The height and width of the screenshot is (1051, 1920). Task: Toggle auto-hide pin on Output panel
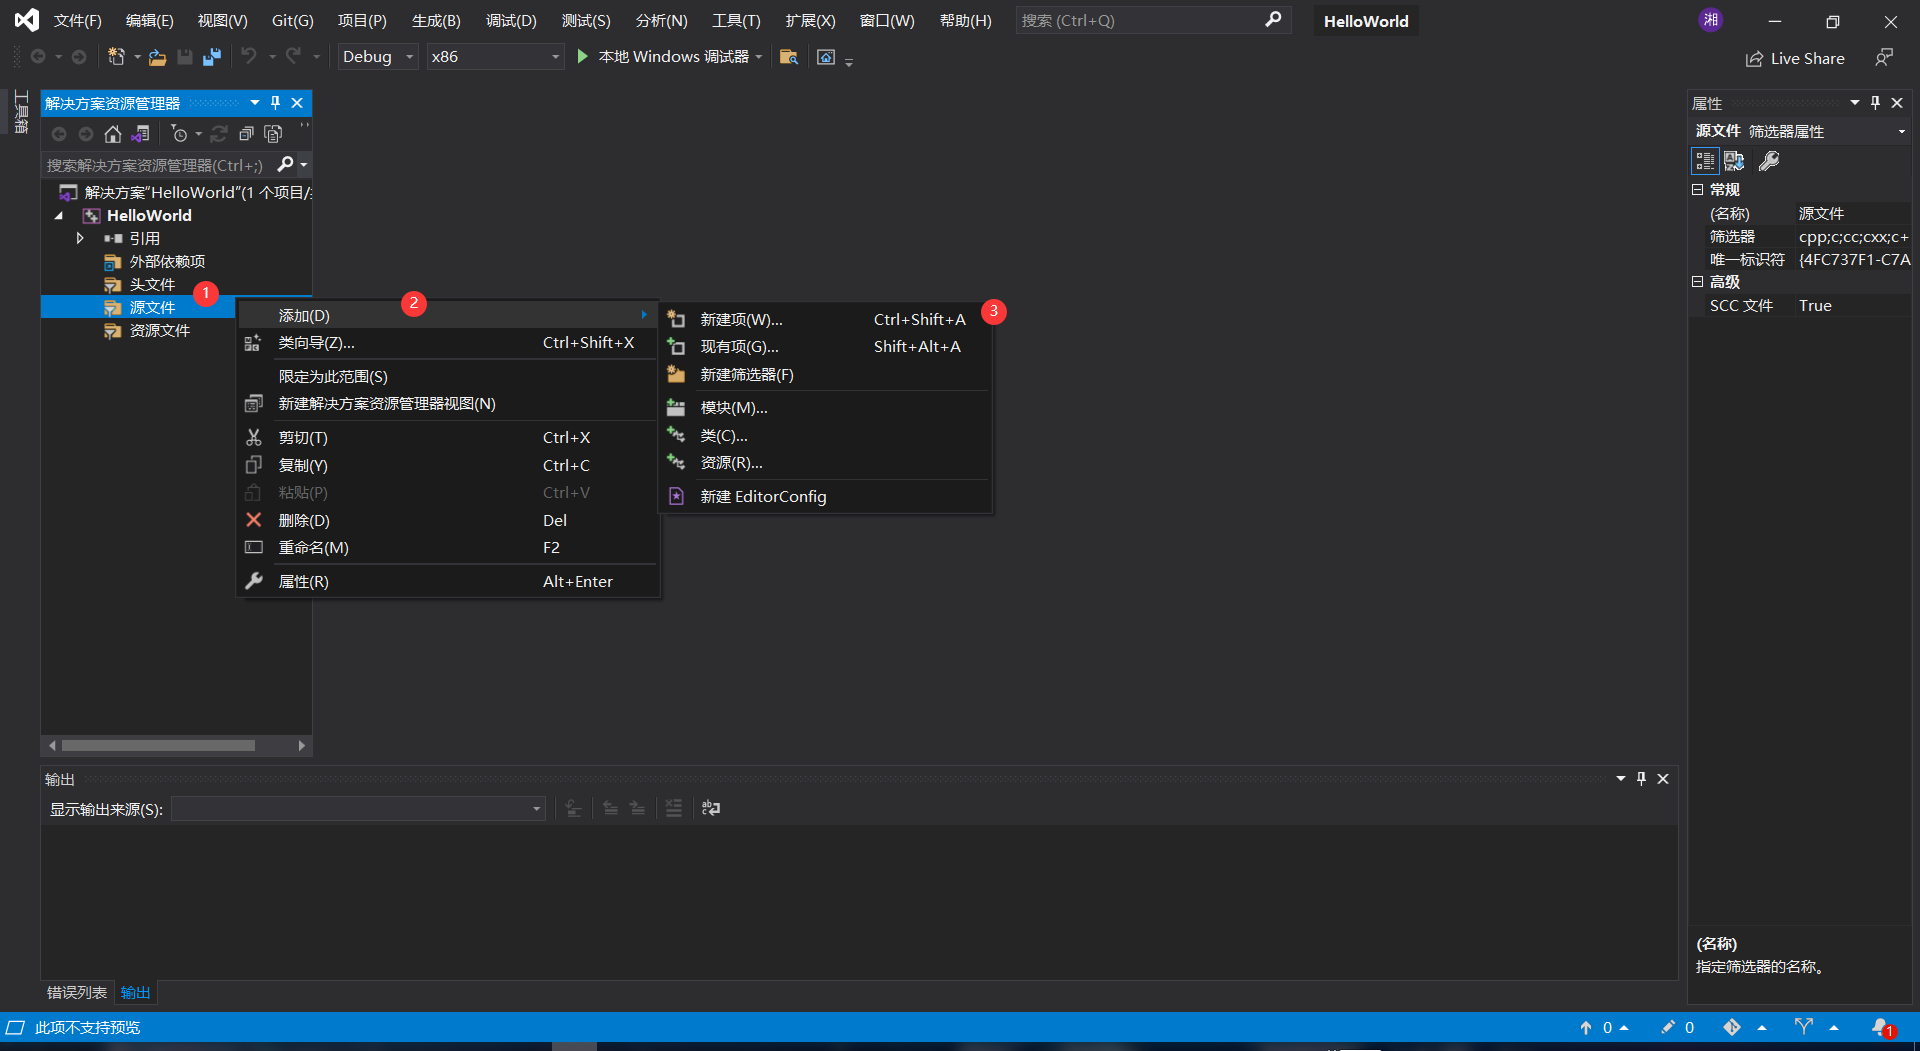tap(1641, 779)
